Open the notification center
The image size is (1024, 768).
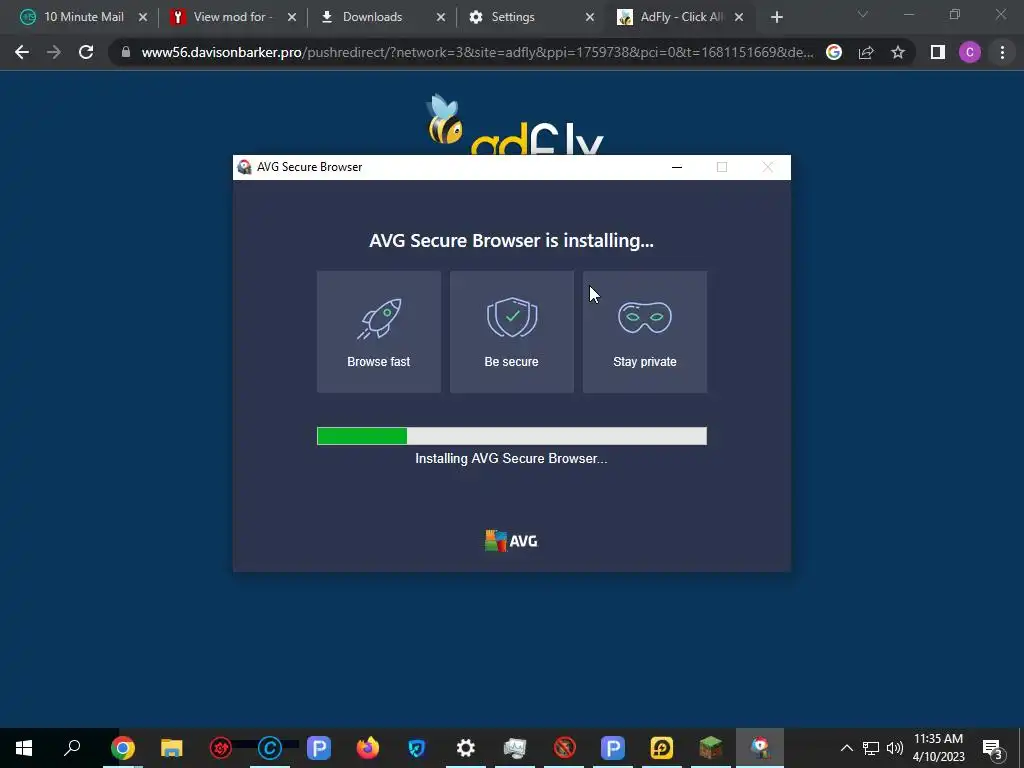pyautogui.click(x=993, y=748)
